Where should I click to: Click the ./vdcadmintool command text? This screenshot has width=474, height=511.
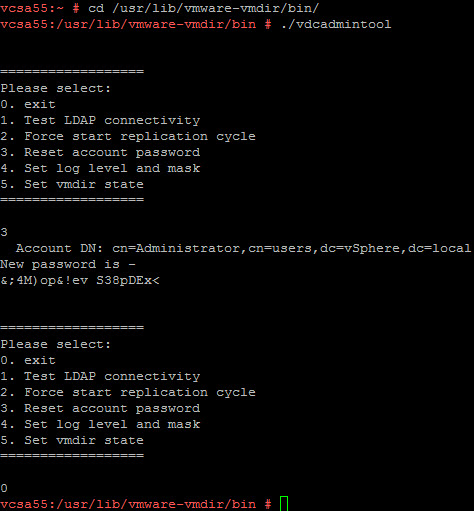pos(336,24)
